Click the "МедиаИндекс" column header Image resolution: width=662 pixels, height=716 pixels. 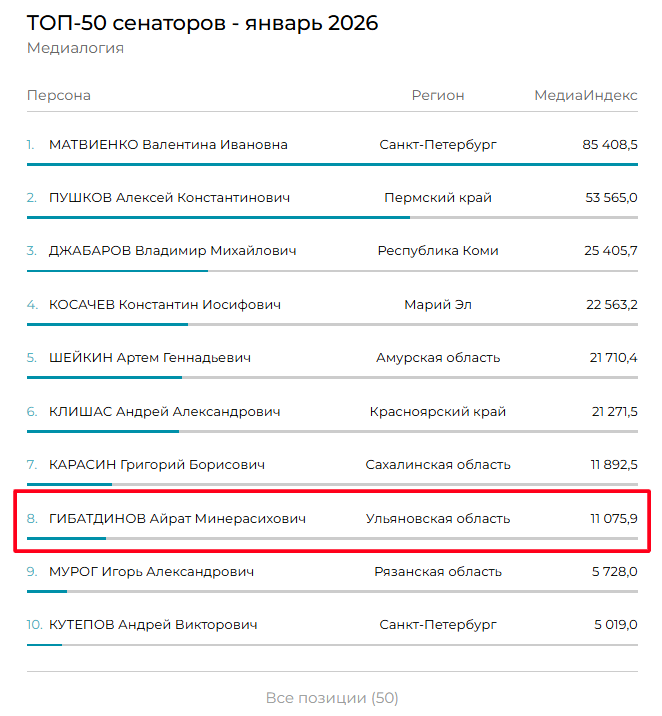point(585,95)
